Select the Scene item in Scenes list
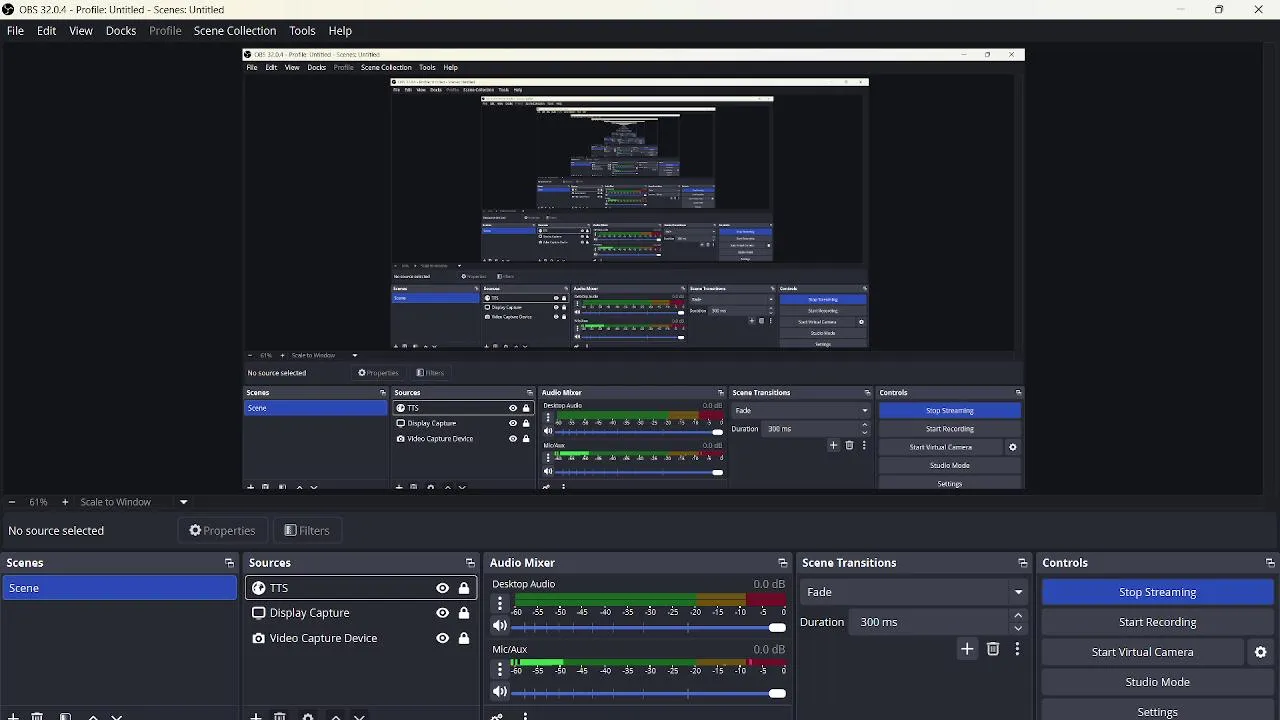Image resolution: width=1280 pixels, height=720 pixels. (119, 588)
